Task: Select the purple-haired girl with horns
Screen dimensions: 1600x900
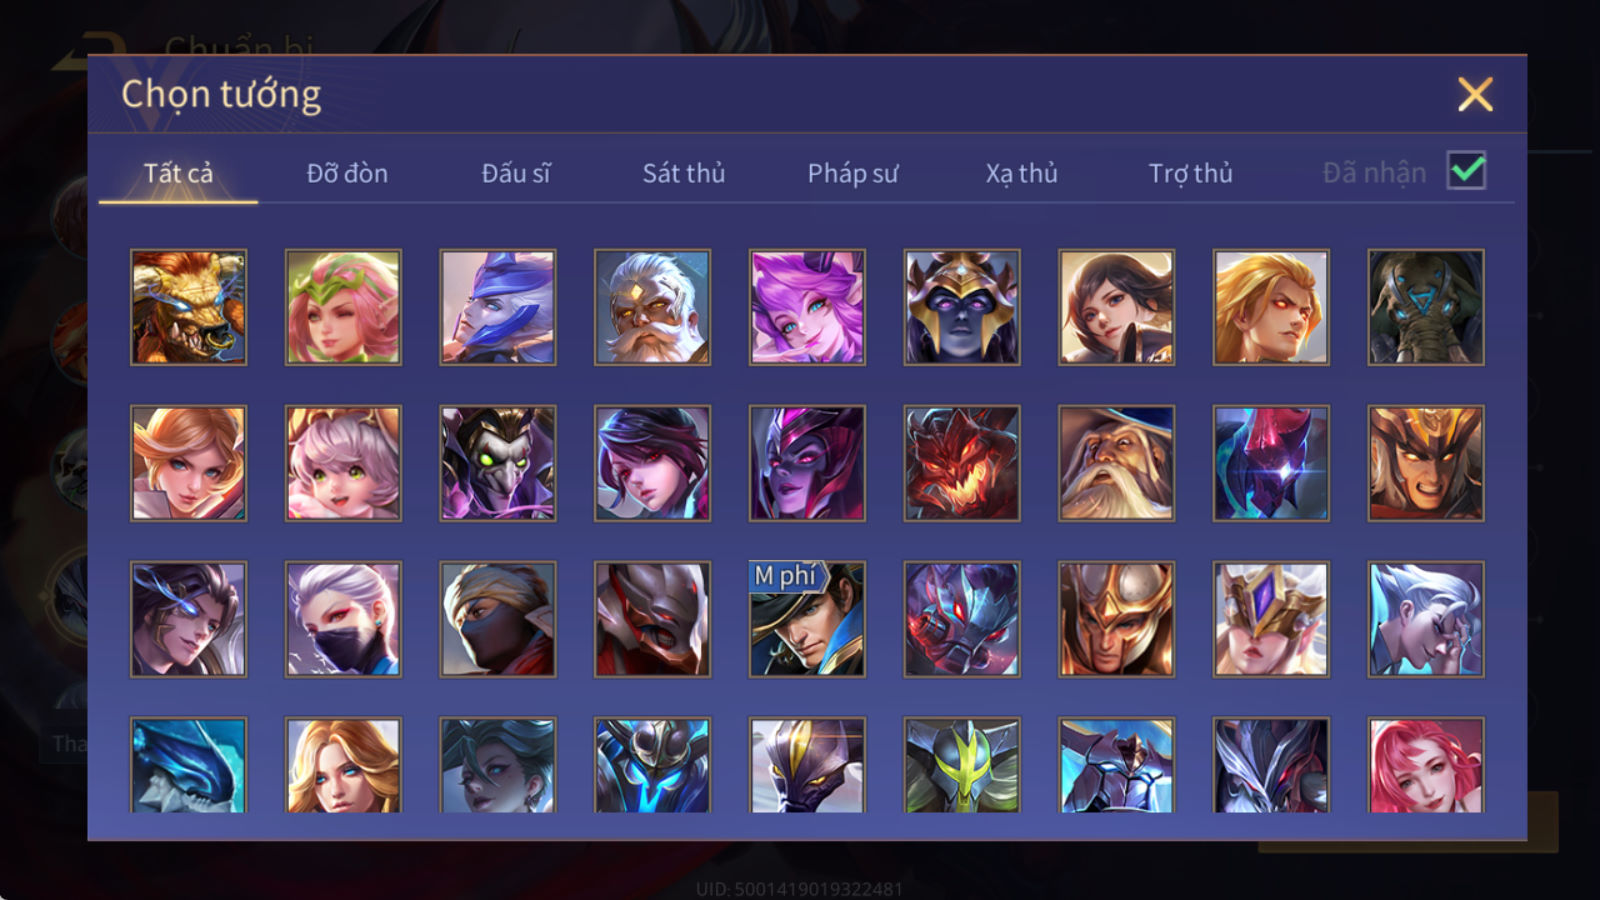Action: 807,307
